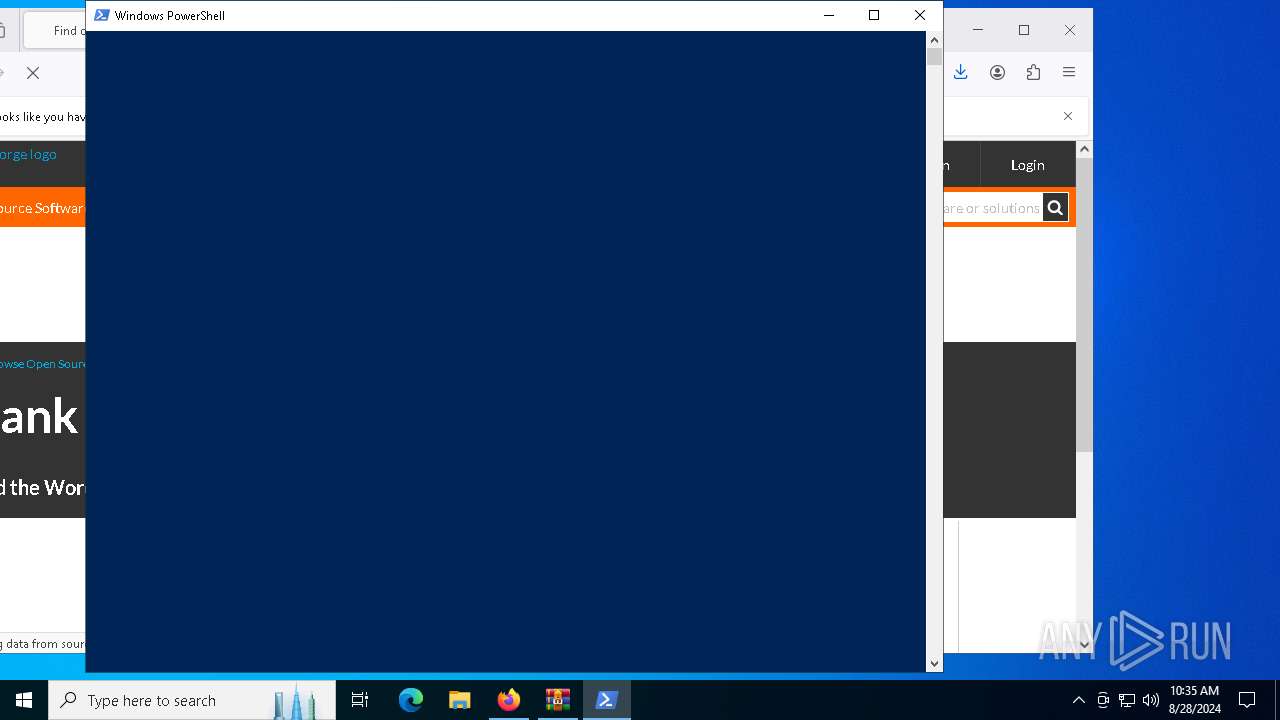Click Firefox page scrollbar up arrow
Screen dimensions: 1280x720
[x=1084, y=149]
